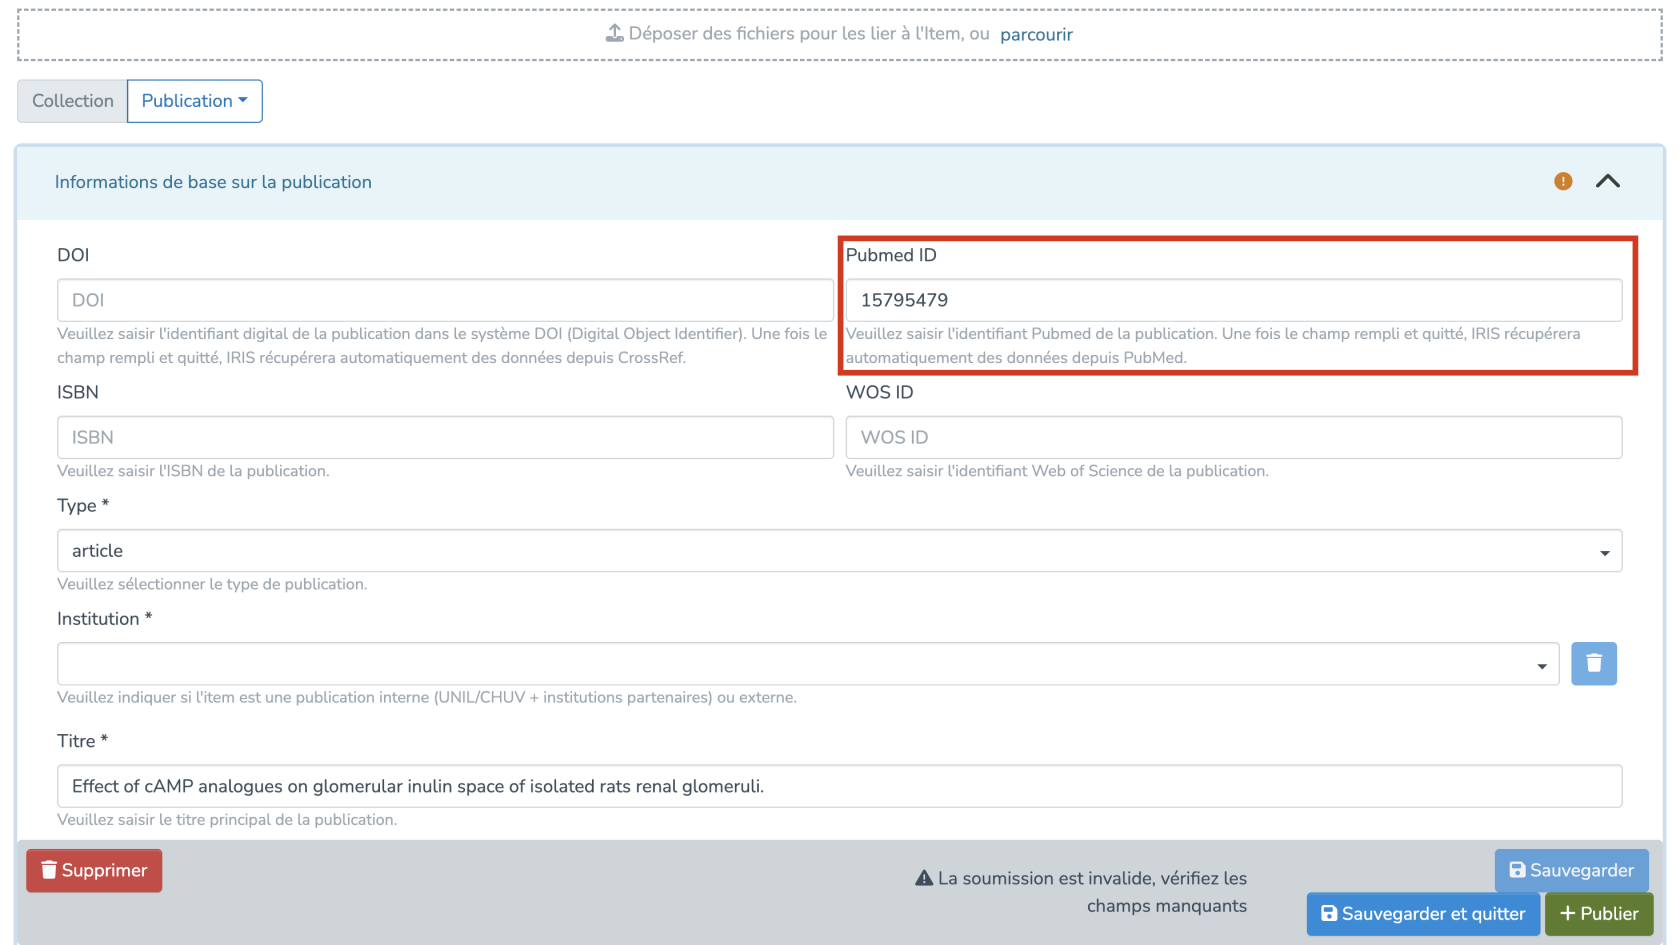Viewport: 1680px width, 945px height.
Task: Click the orange warning icon in section header
Action: coord(1563,181)
